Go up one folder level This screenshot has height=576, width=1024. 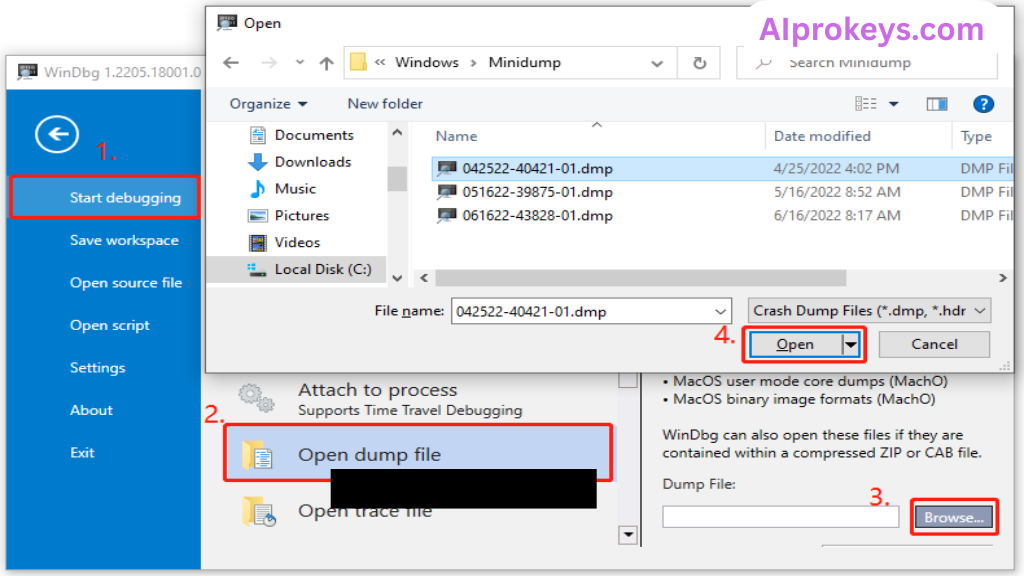click(327, 63)
